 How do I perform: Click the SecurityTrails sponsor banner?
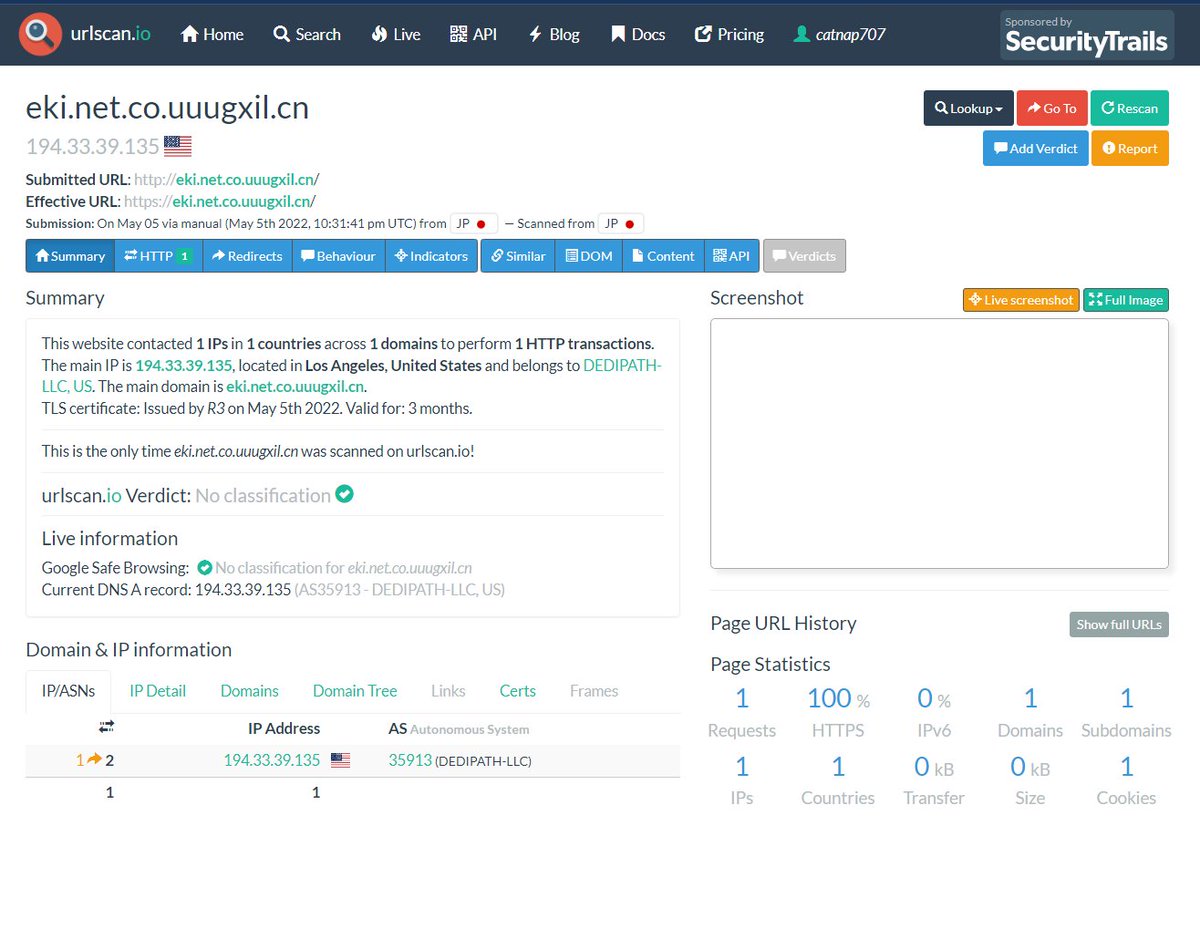[x=1087, y=35]
